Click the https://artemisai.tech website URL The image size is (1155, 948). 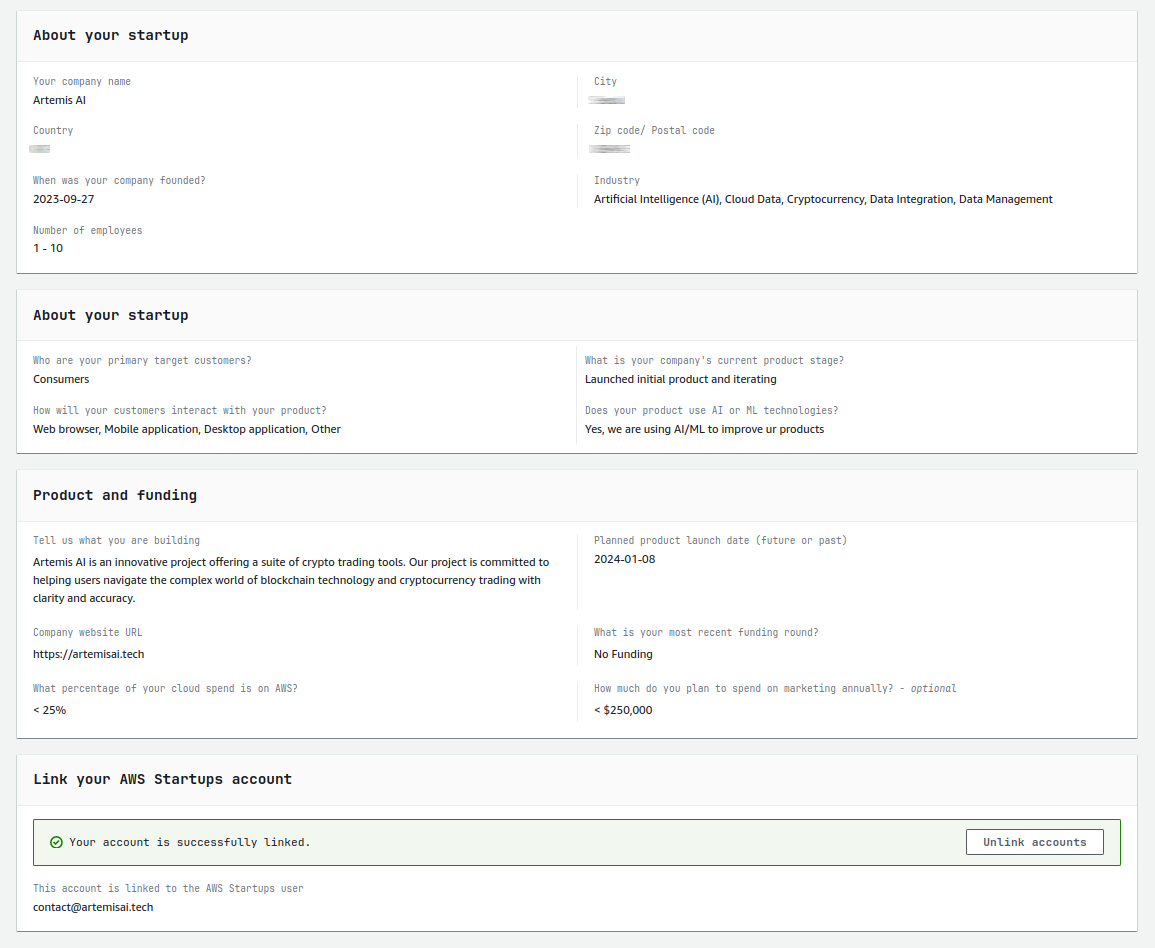[88, 654]
